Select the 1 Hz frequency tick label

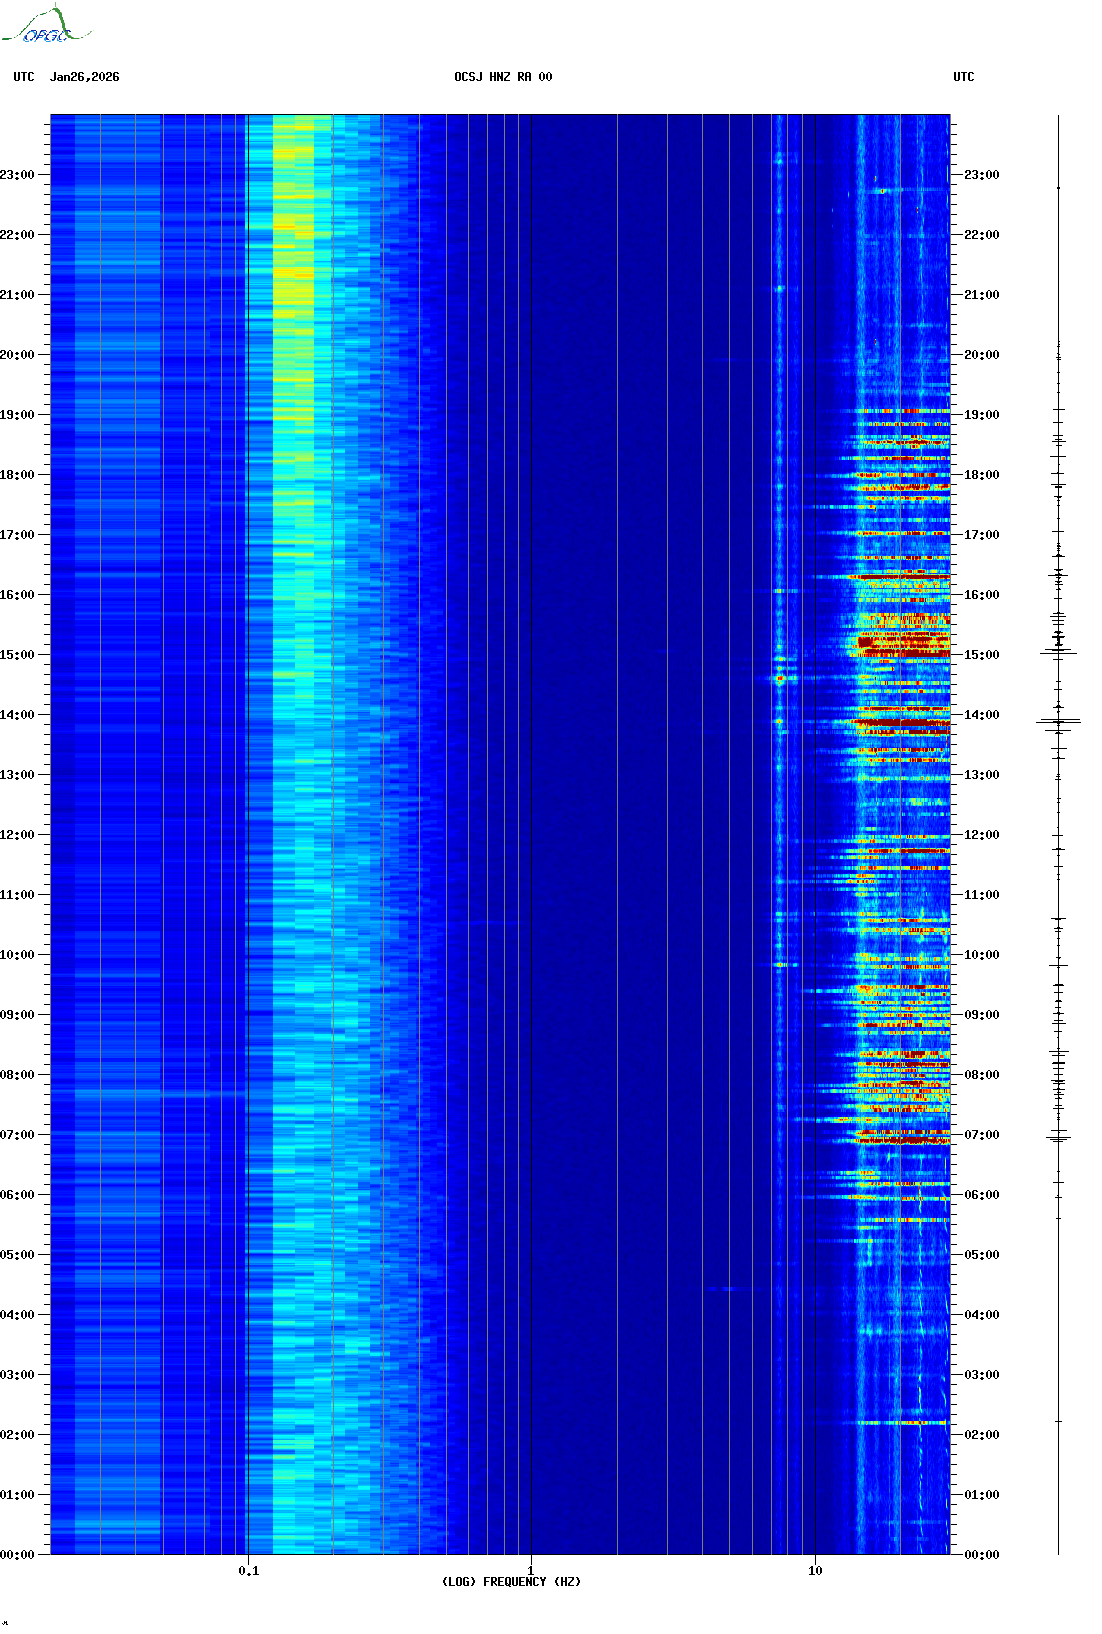pyautogui.click(x=530, y=1570)
